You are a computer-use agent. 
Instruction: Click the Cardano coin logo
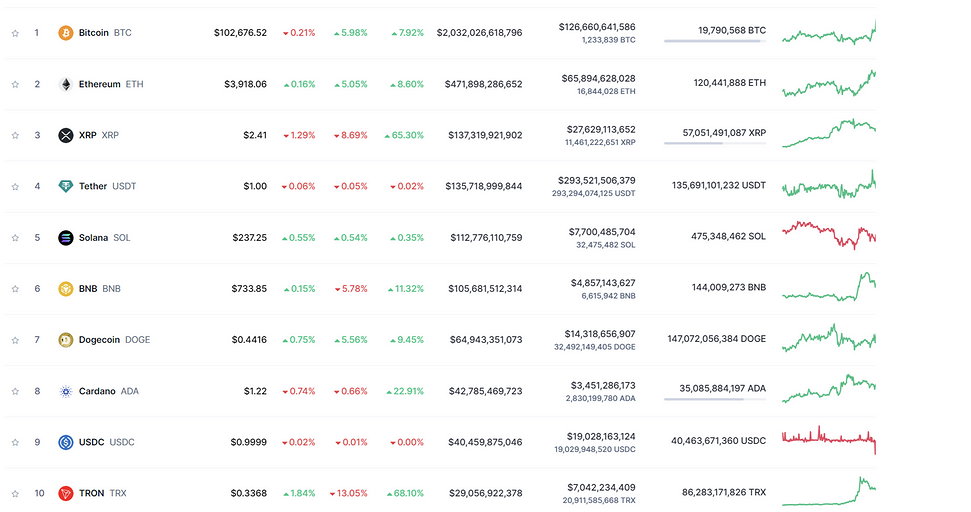tap(66, 391)
